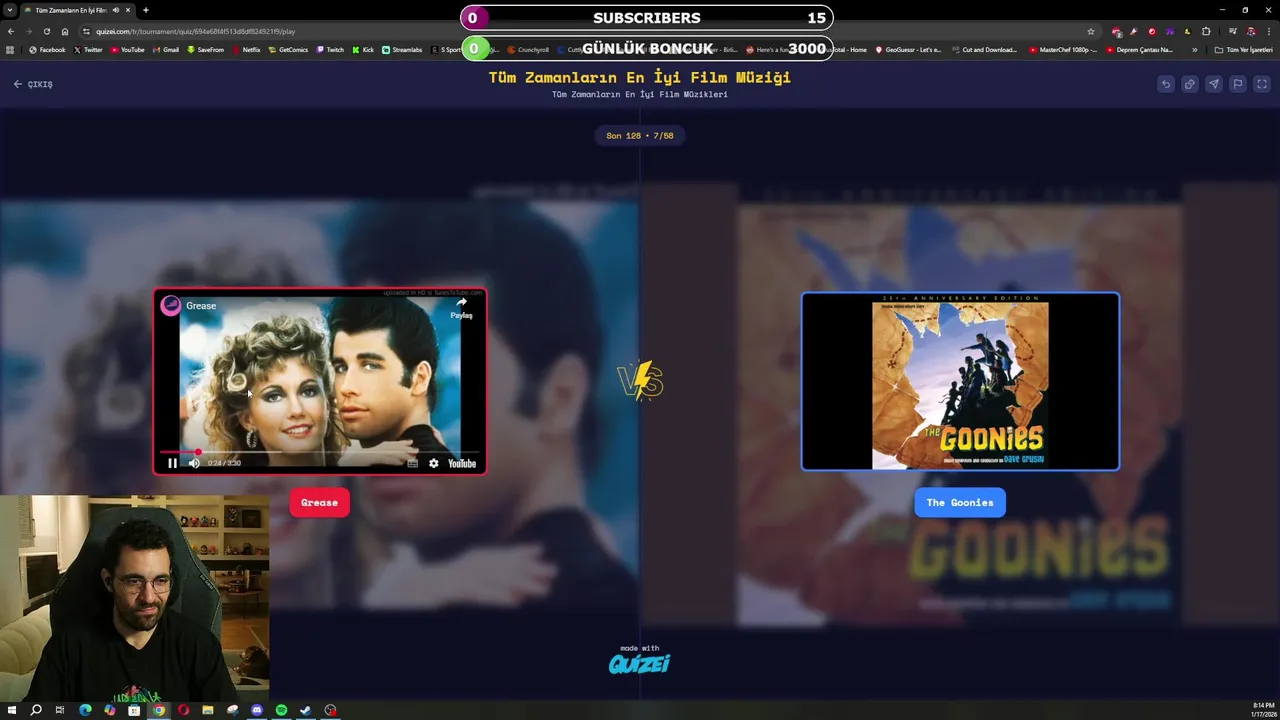Launch Microsoft Edge from taskbar
1280x720 pixels.
pyautogui.click(x=85, y=710)
